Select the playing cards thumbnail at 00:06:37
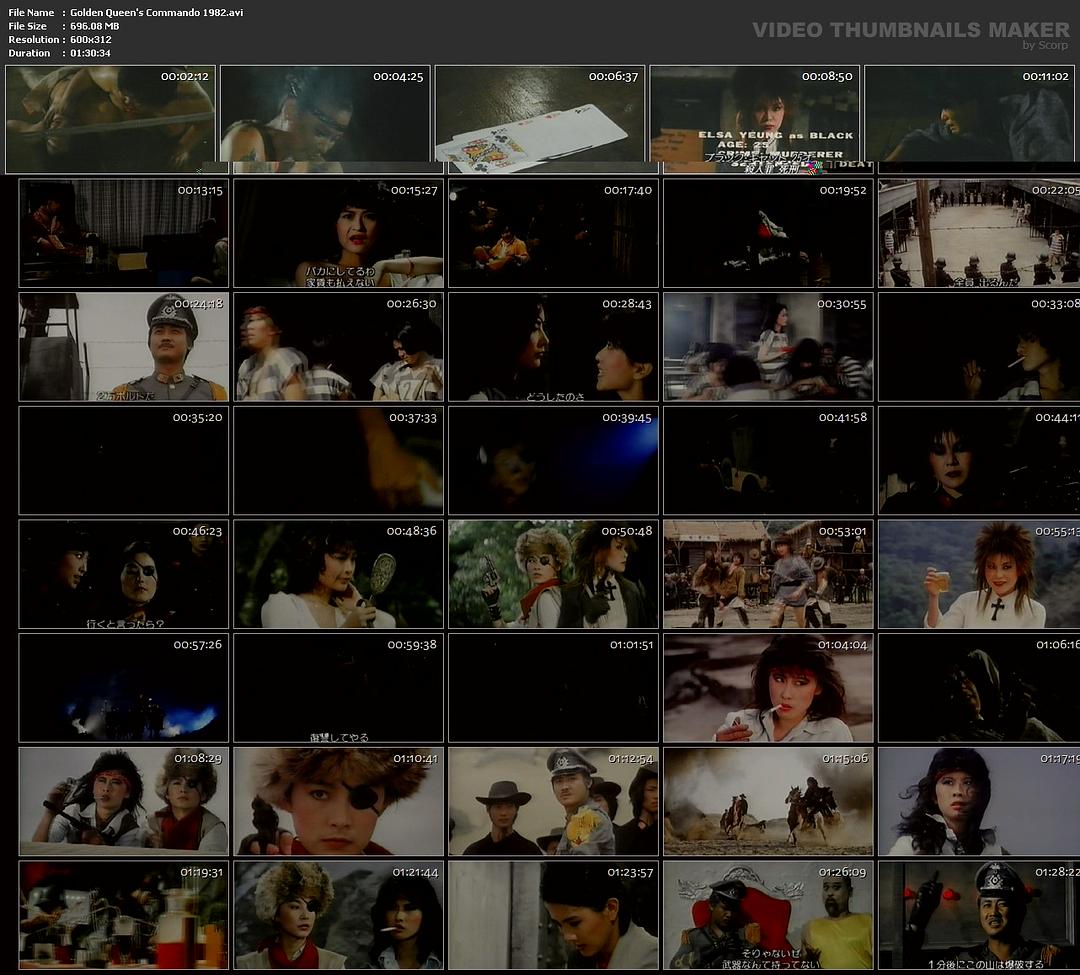This screenshot has height=975, width=1080. tap(540, 119)
